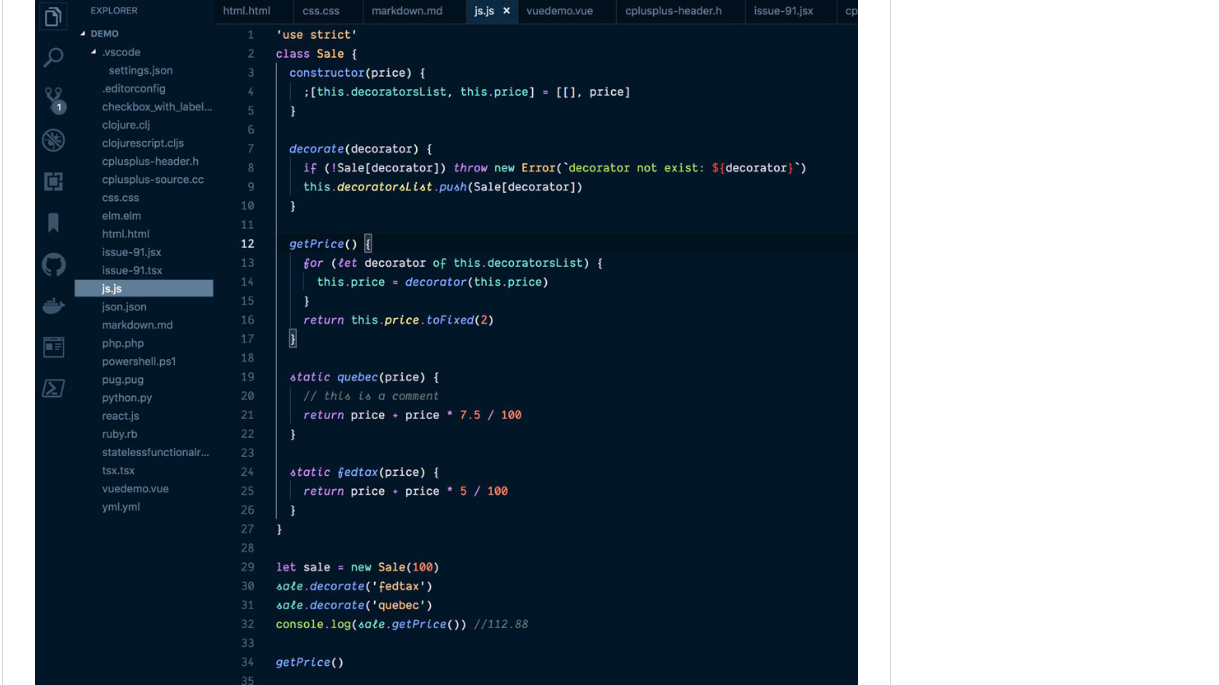Click line number 12 in the gutter
Viewport: 1219px width, 685px height.
247,244
